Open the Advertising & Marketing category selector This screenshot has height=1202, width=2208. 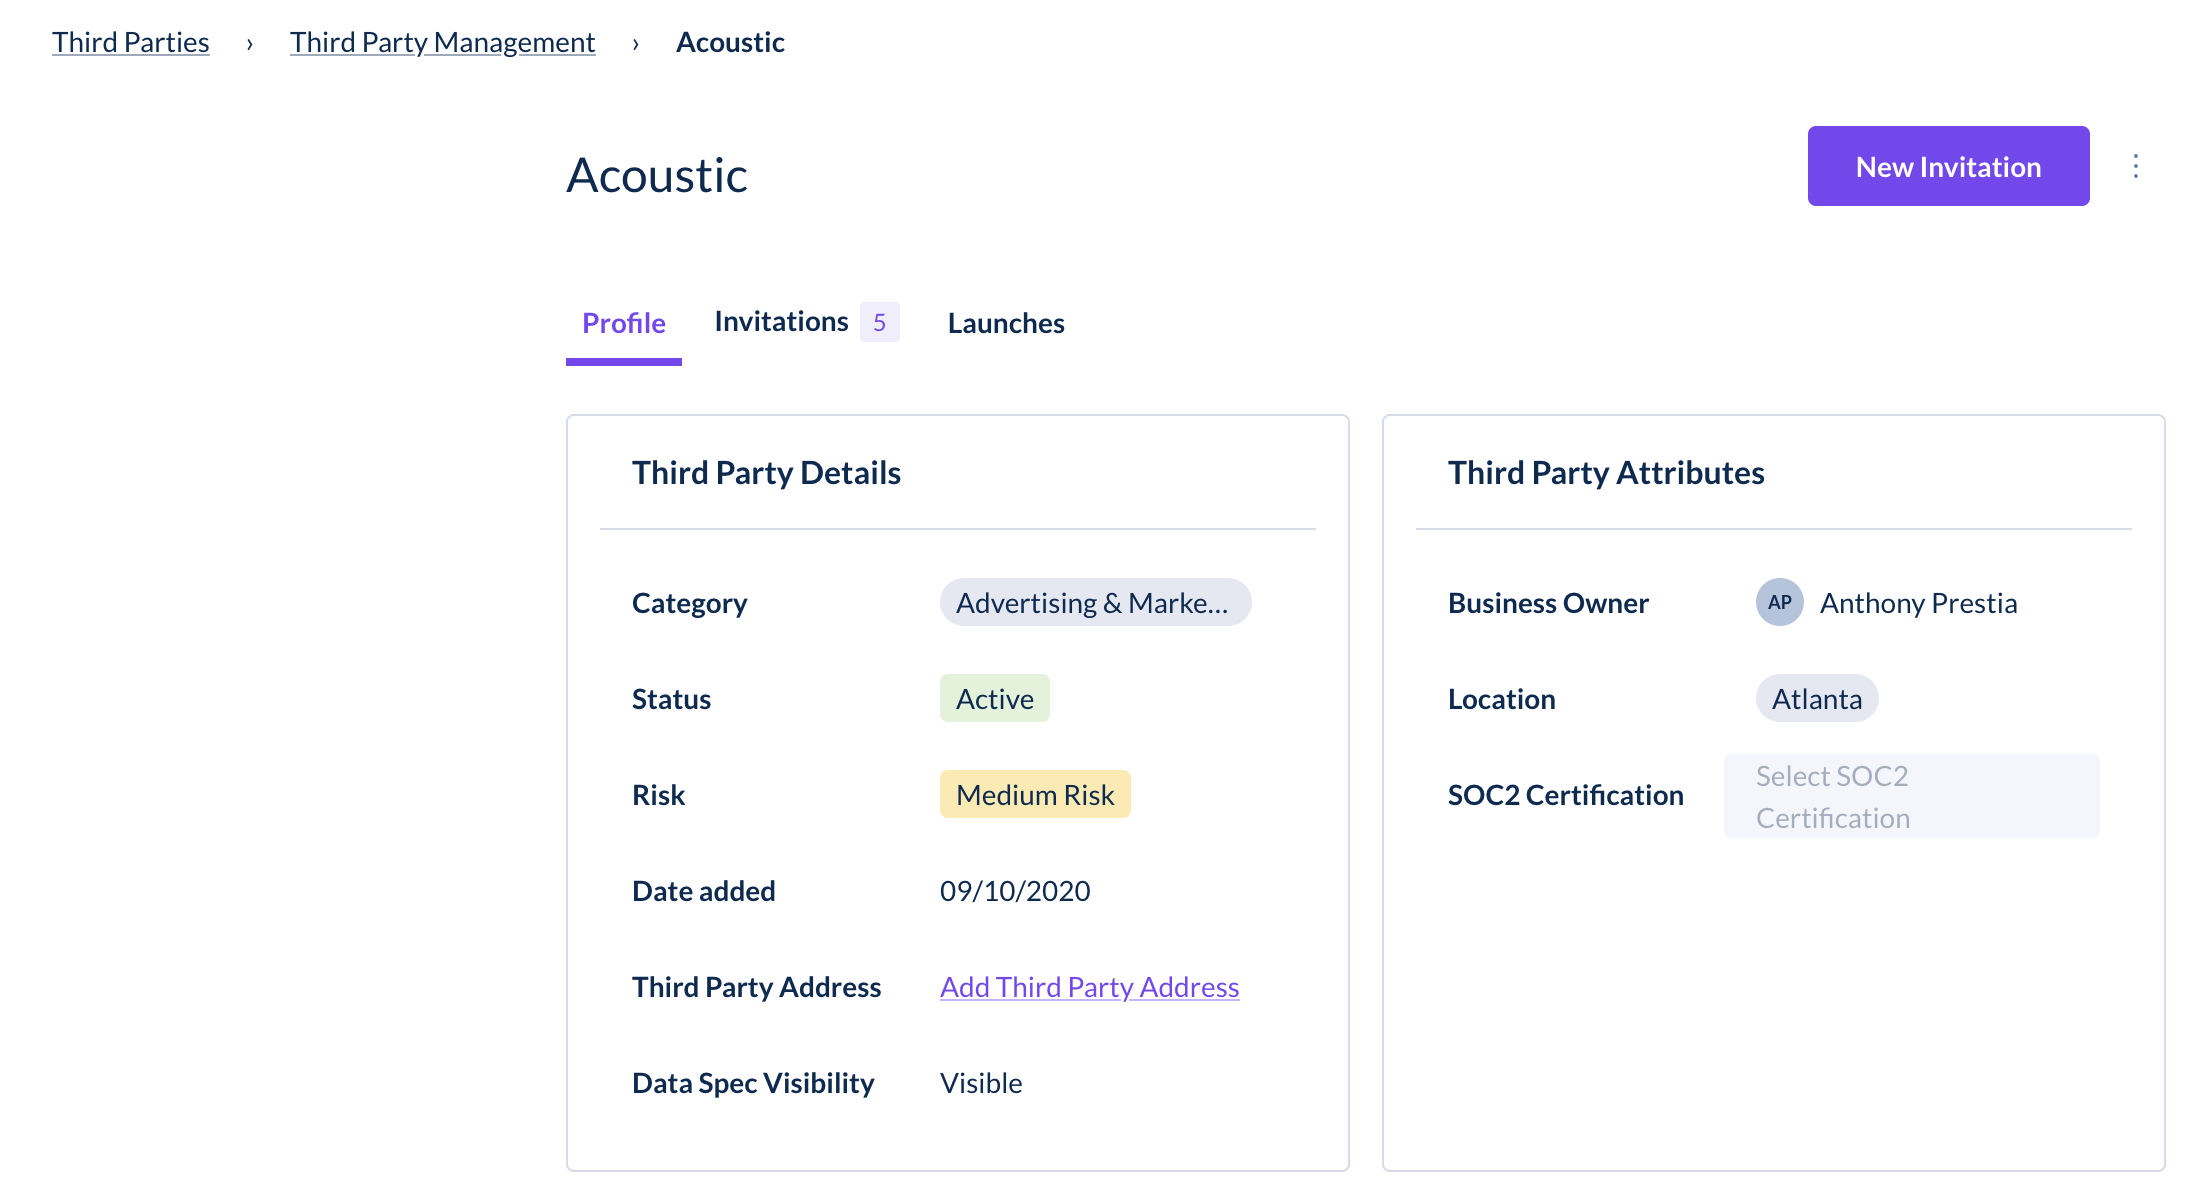[1095, 602]
